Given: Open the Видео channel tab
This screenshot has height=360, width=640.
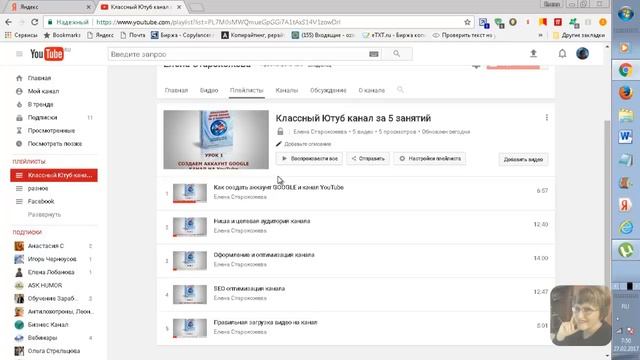Looking at the screenshot, I should 209,90.
